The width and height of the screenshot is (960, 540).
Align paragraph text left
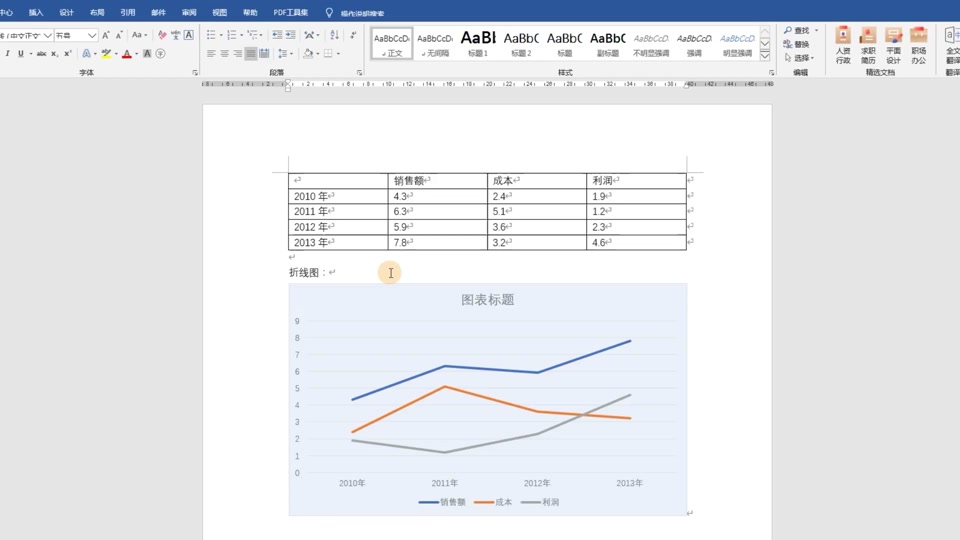tap(211, 54)
